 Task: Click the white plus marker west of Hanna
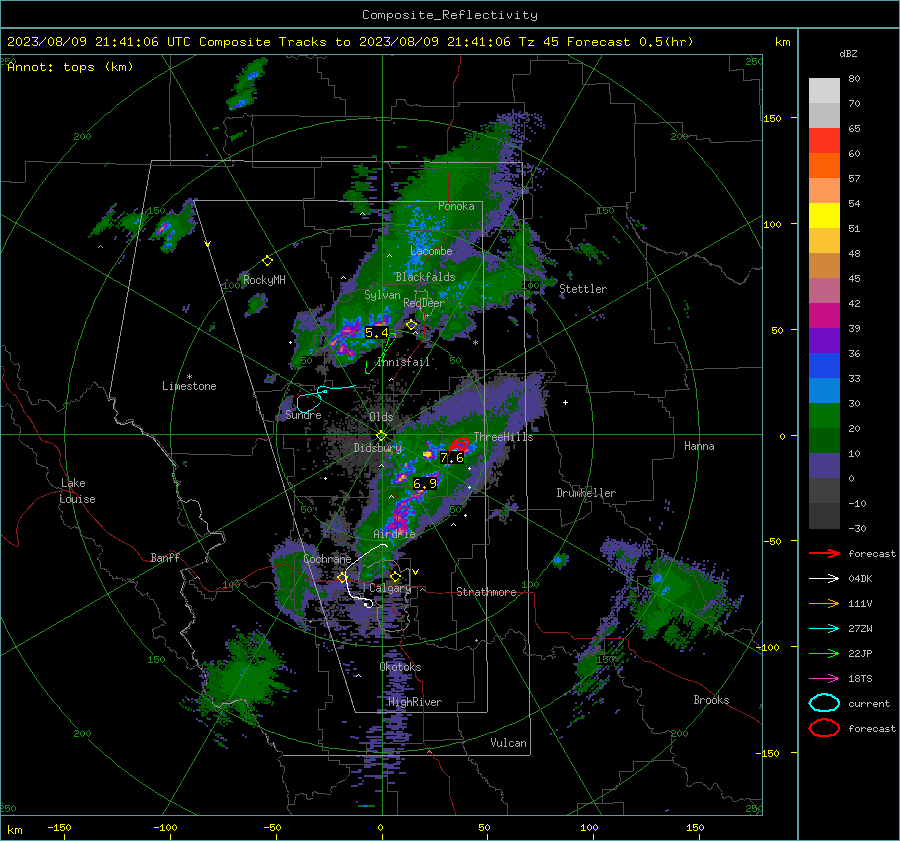click(x=565, y=402)
